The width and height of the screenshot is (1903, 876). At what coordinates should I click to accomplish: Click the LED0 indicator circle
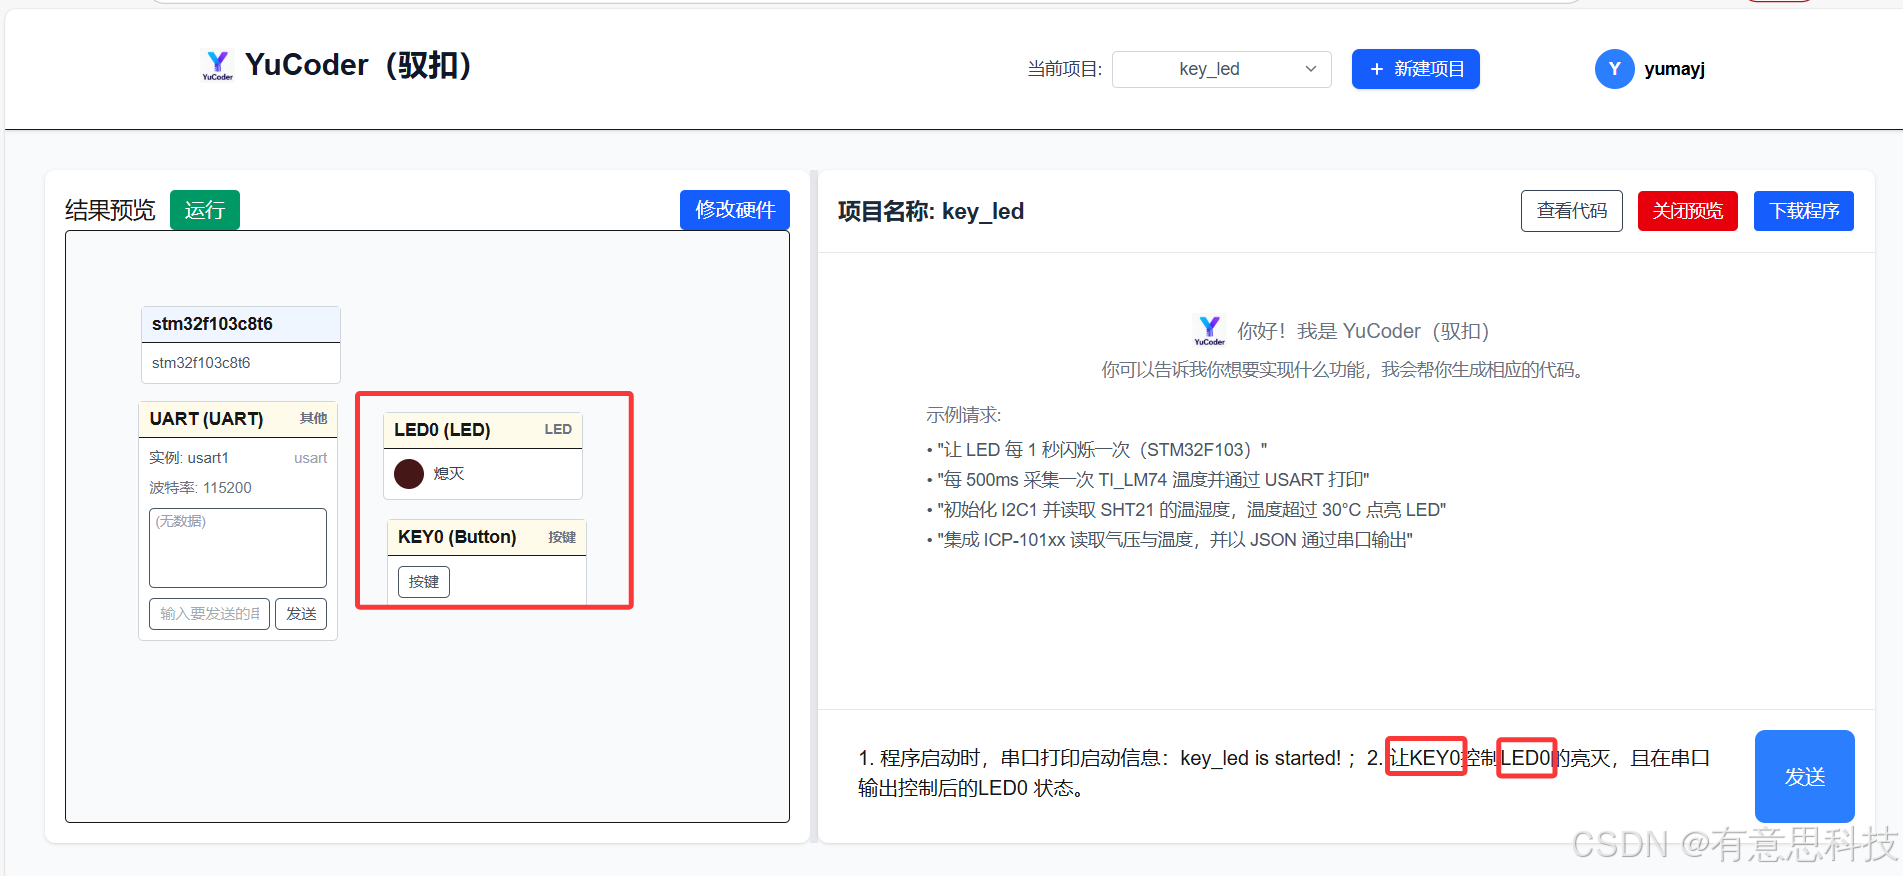coord(409,474)
